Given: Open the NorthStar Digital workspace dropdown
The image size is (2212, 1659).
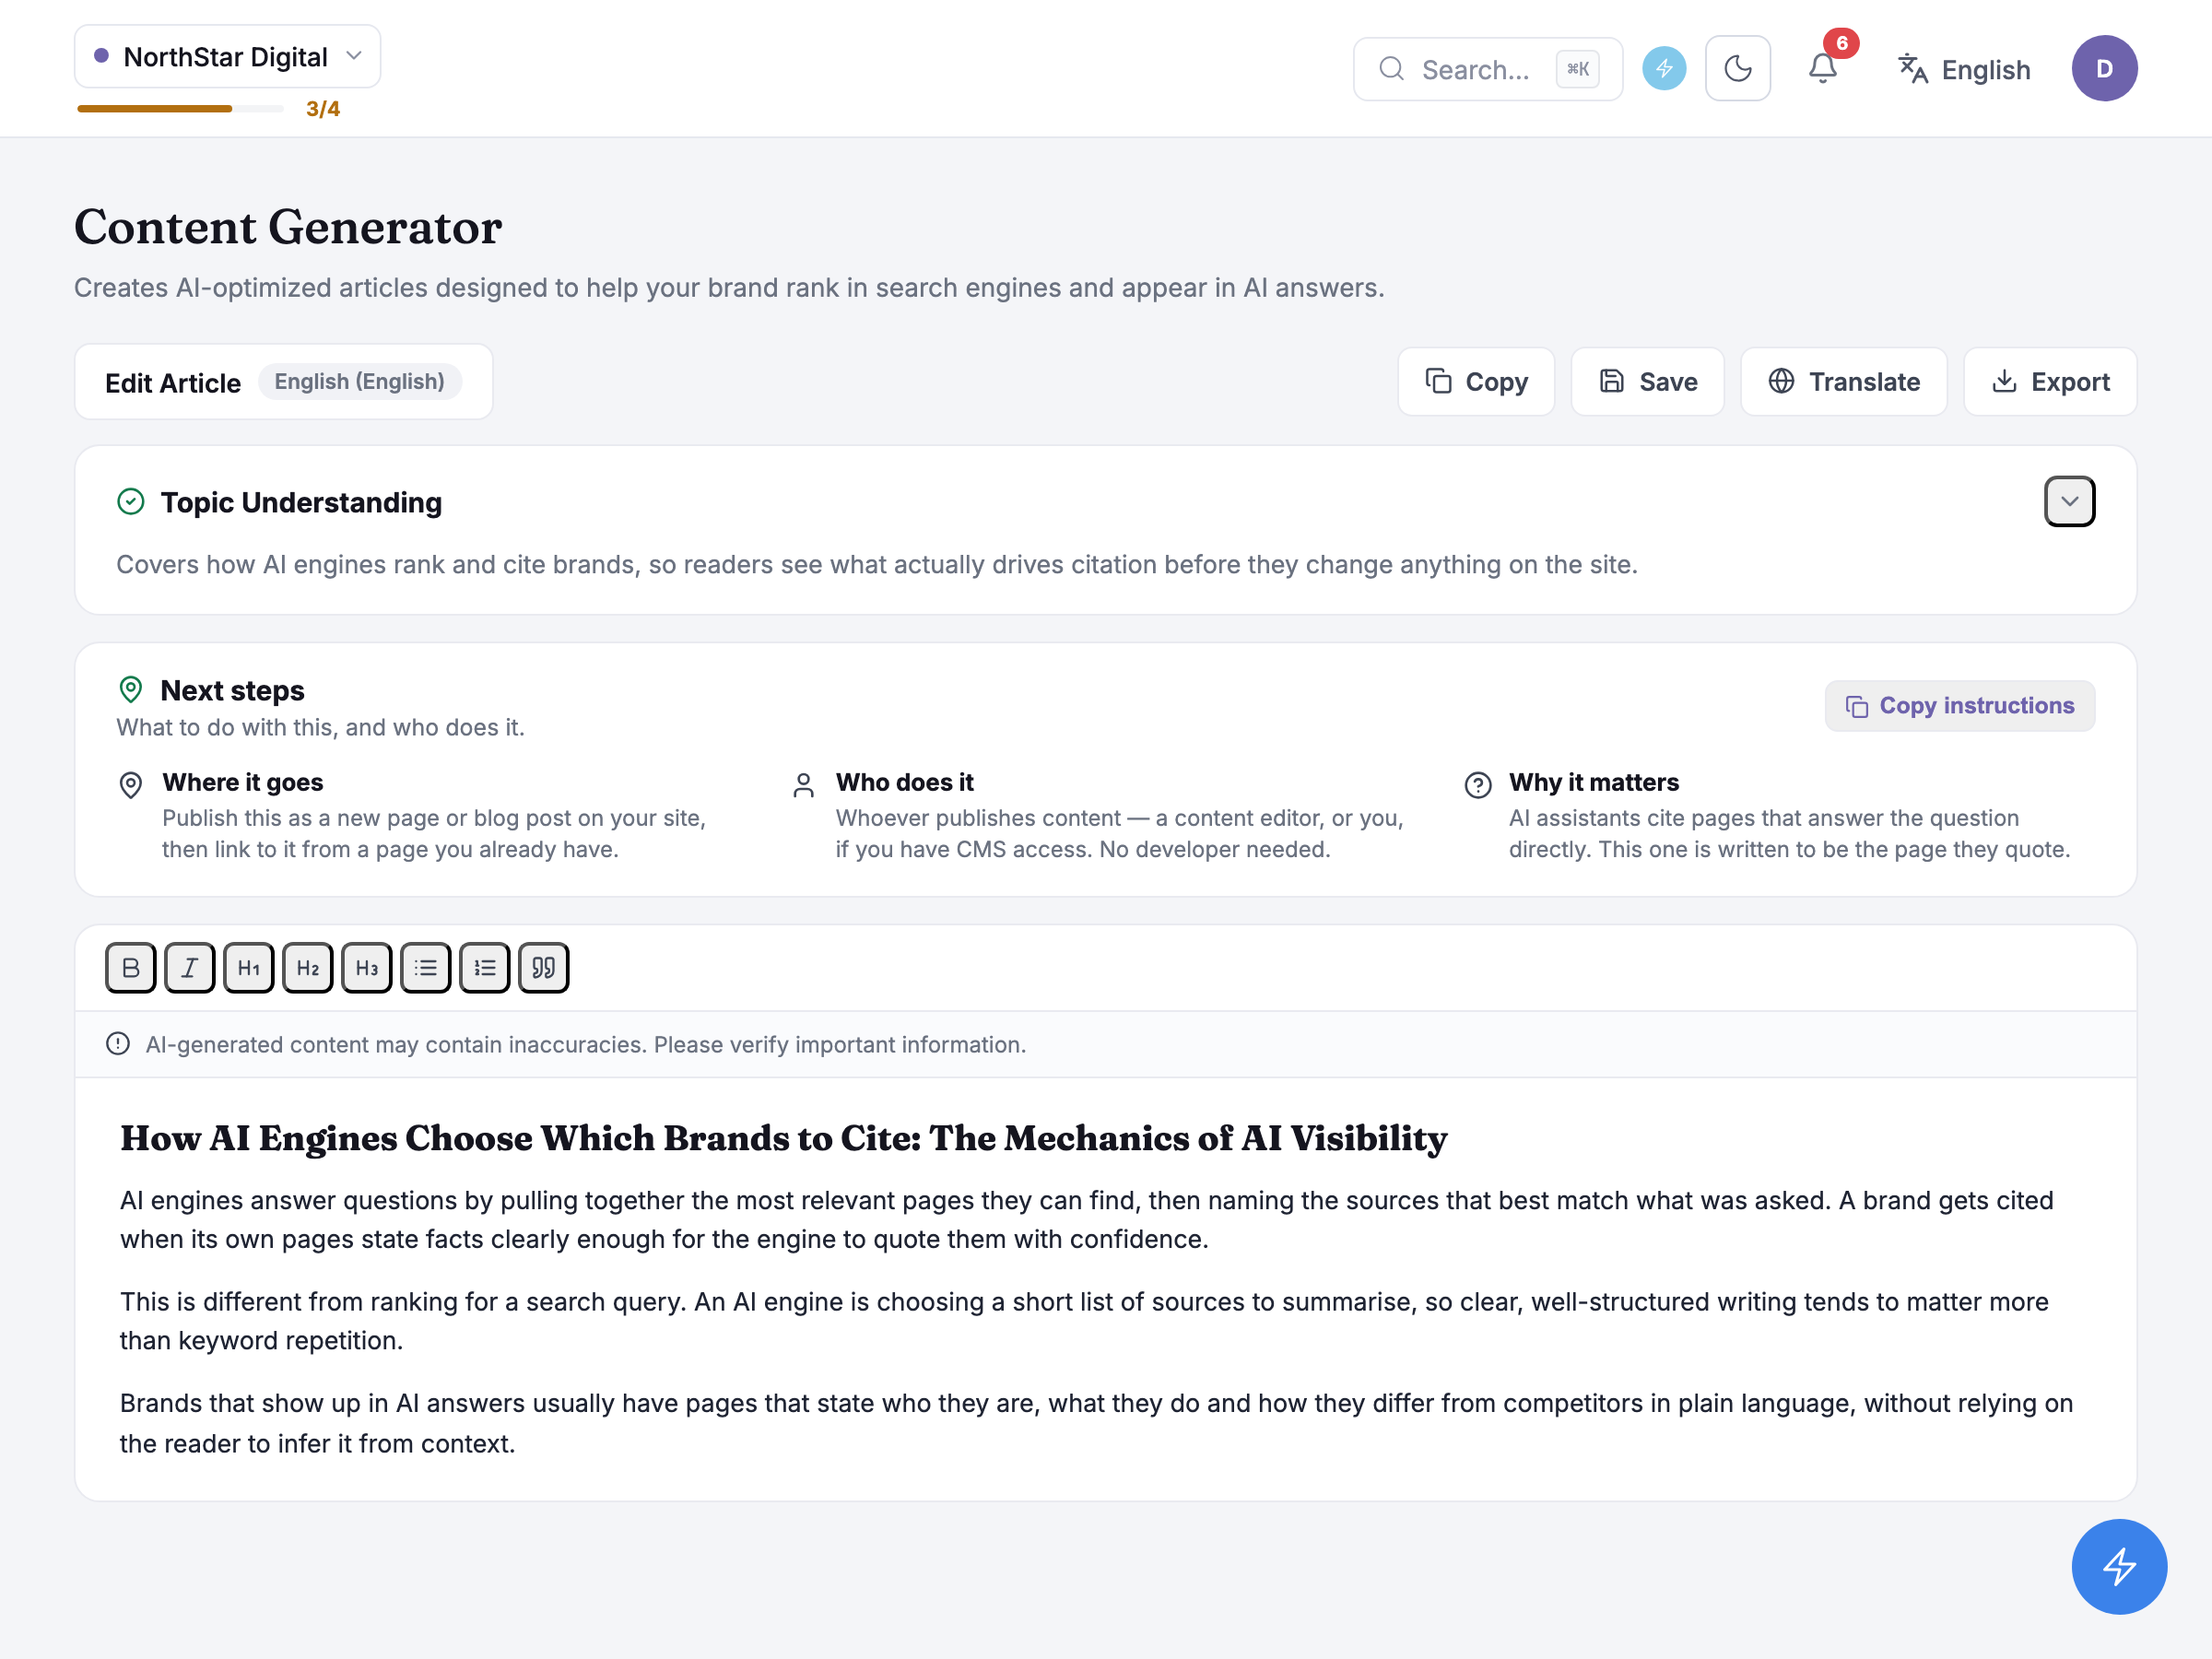Looking at the screenshot, I should [228, 57].
